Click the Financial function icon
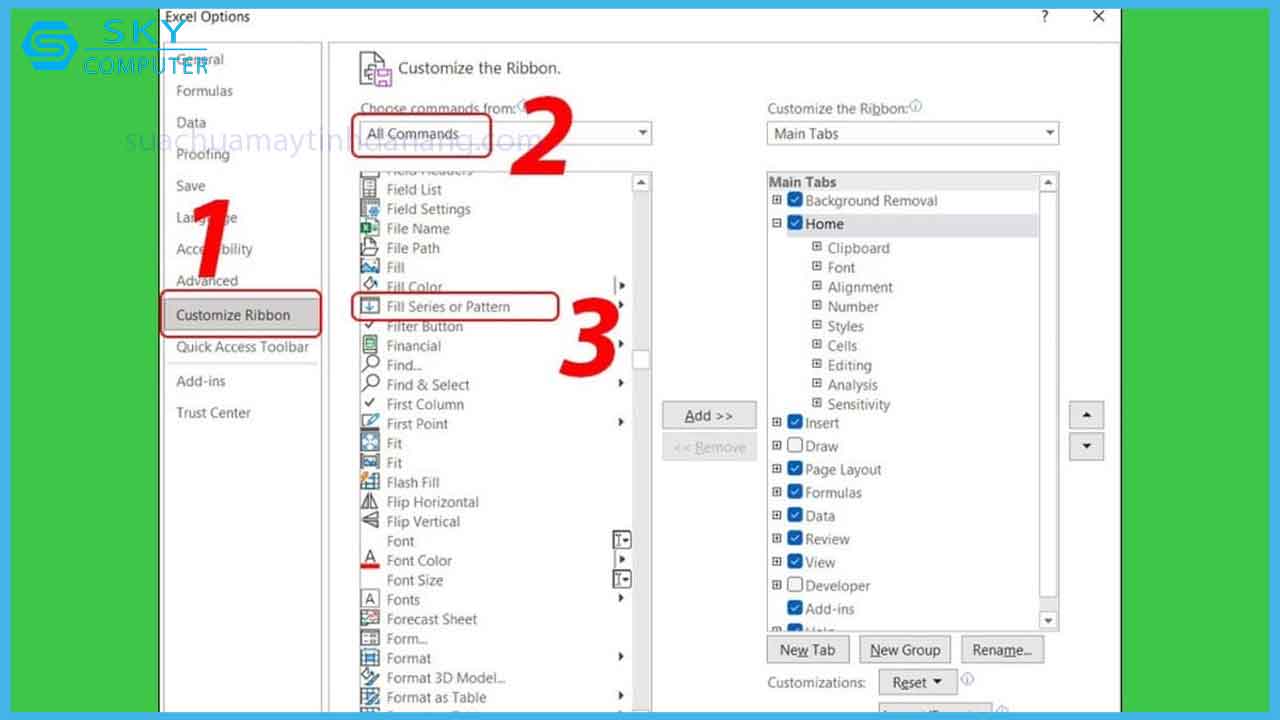1280x720 pixels. 370,345
